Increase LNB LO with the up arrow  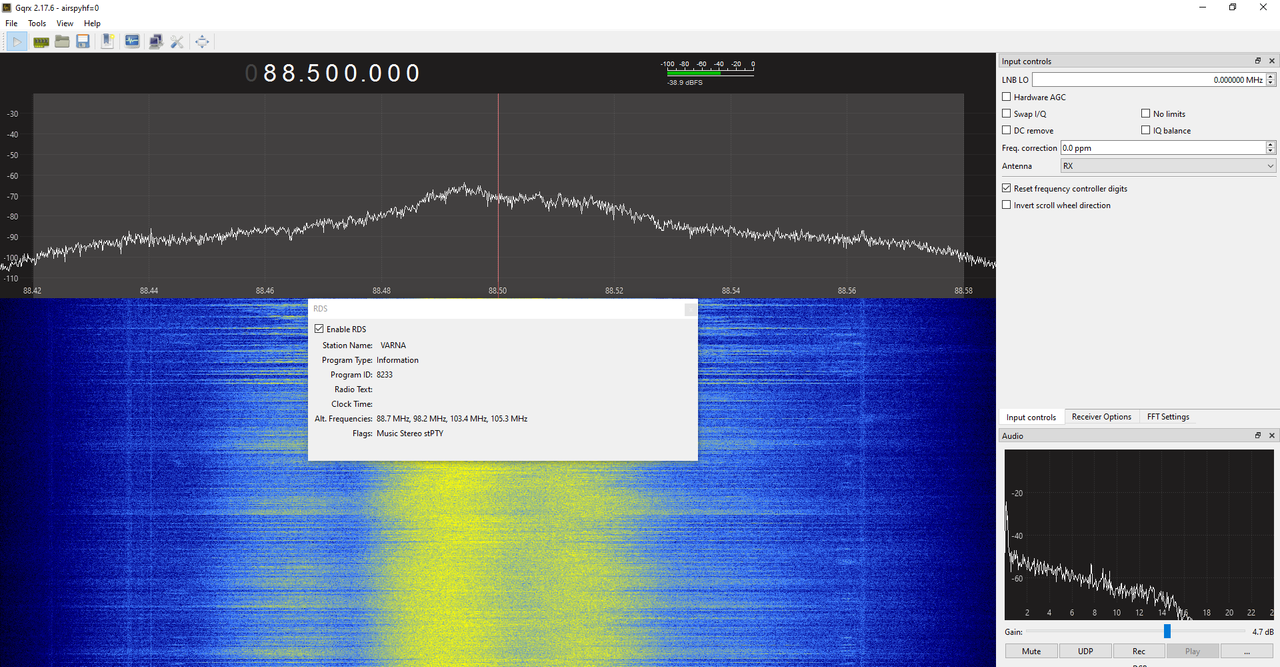point(1271,76)
